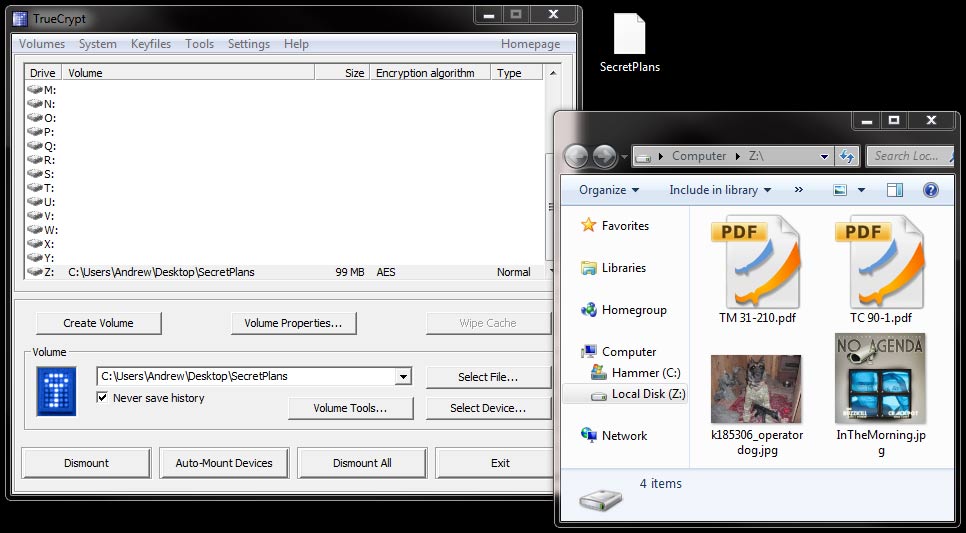This screenshot has width=966, height=533.
Task: Open view options dropdown arrow in Explorer
Action: pos(861,190)
